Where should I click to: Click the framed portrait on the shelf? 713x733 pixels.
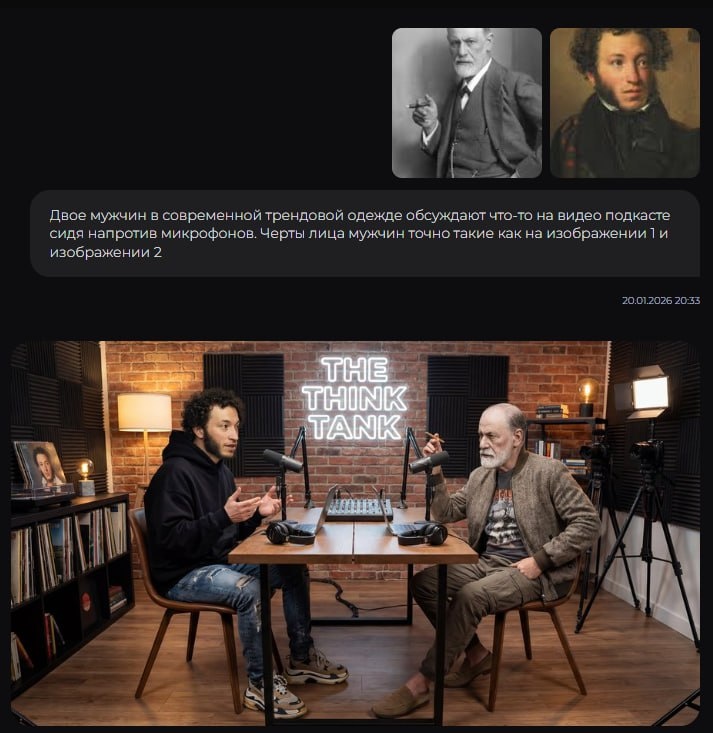40,464
